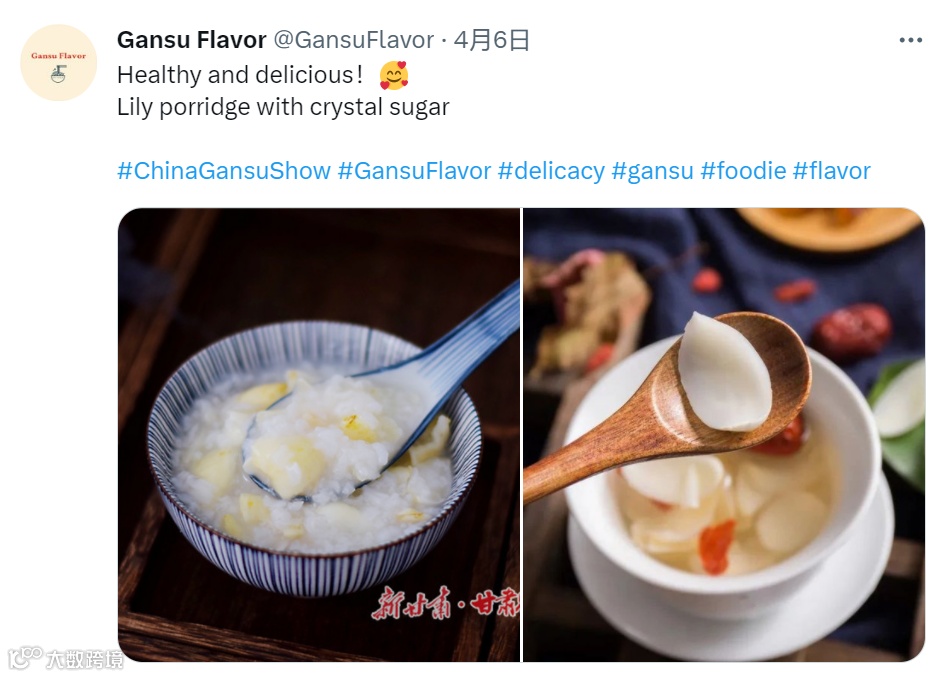This screenshot has height=677, width=948.
Task: Open the Gansu Flavor display name link
Action: (x=192, y=40)
